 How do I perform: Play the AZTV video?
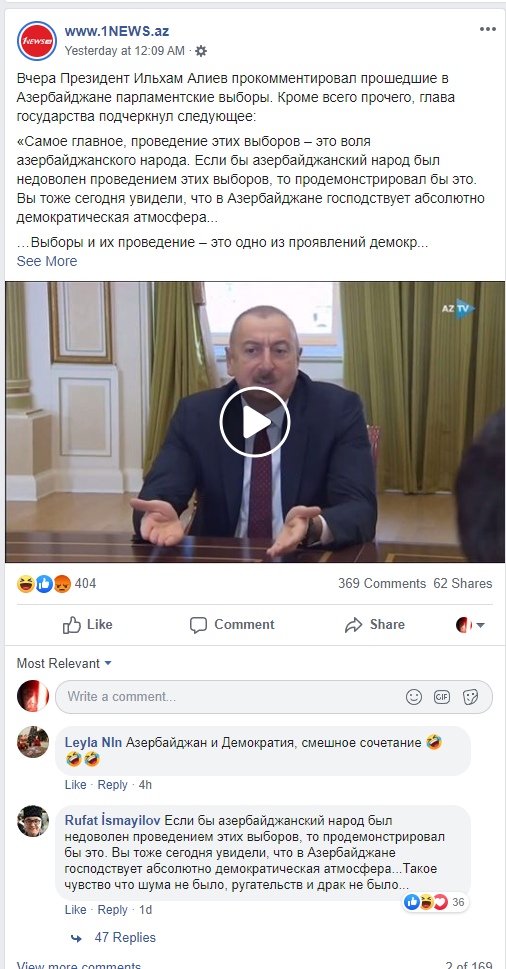coord(255,422)
